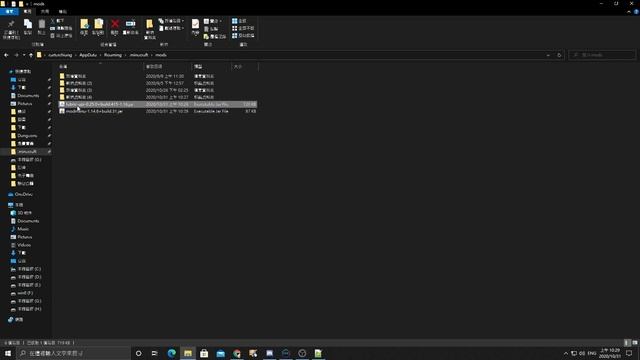The image size is (640, 360).
Task: Switch to the Share ribbon tab
Action: point(45,11)
